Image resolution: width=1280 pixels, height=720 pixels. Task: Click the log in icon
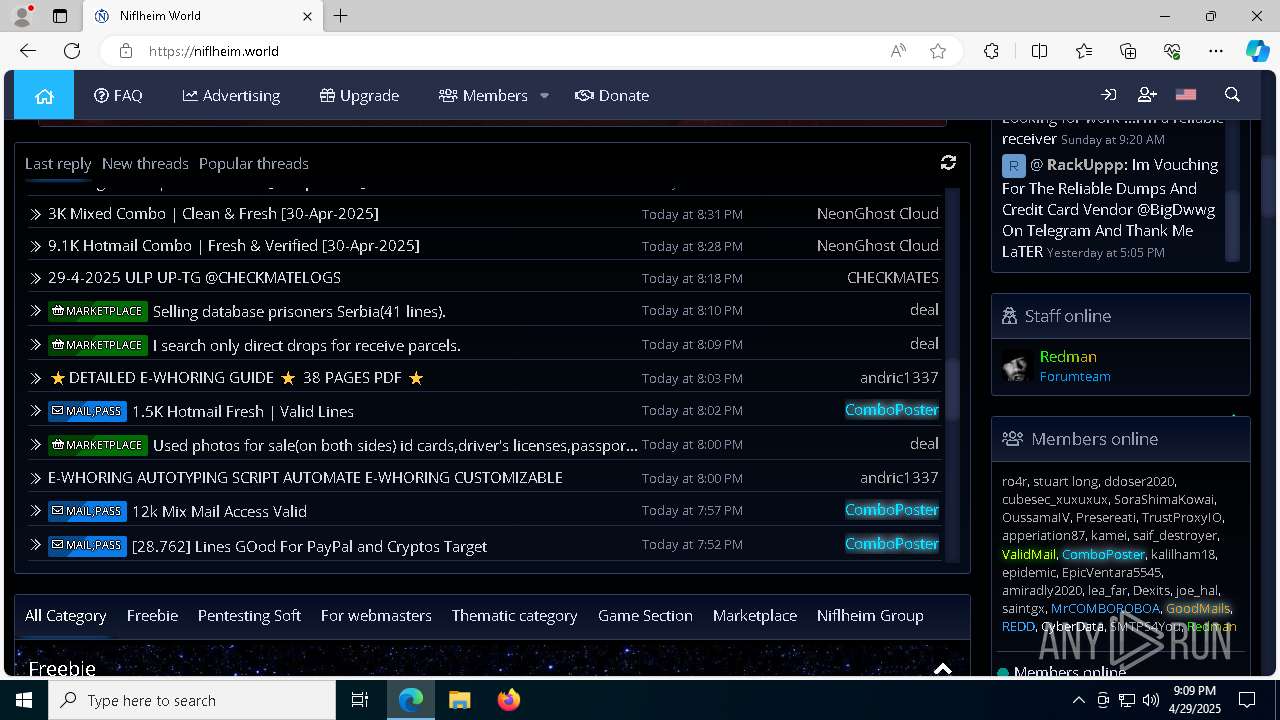point(1108,95)
